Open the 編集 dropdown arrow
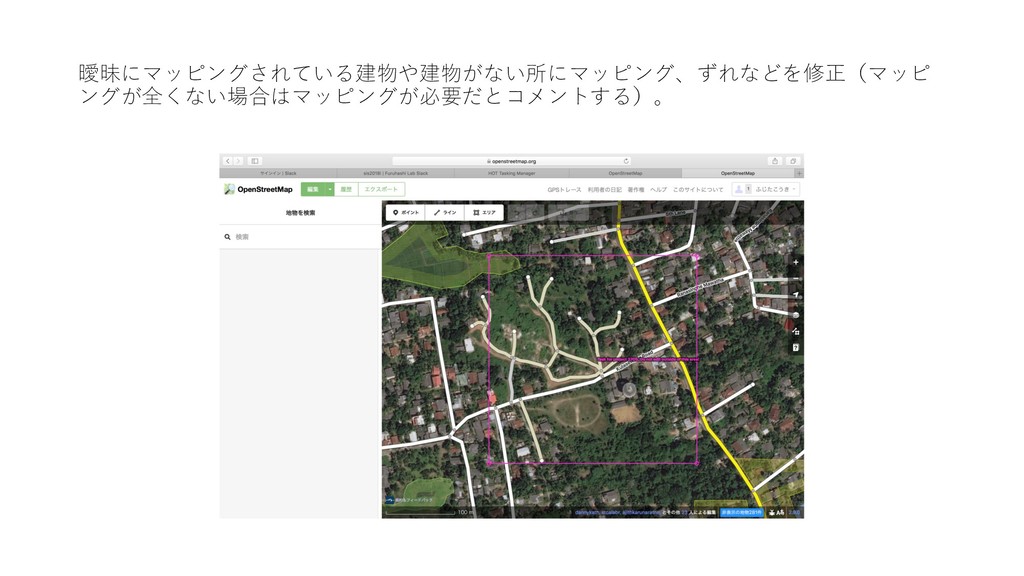Screen dimensions: 1024x576 [330, 189]
